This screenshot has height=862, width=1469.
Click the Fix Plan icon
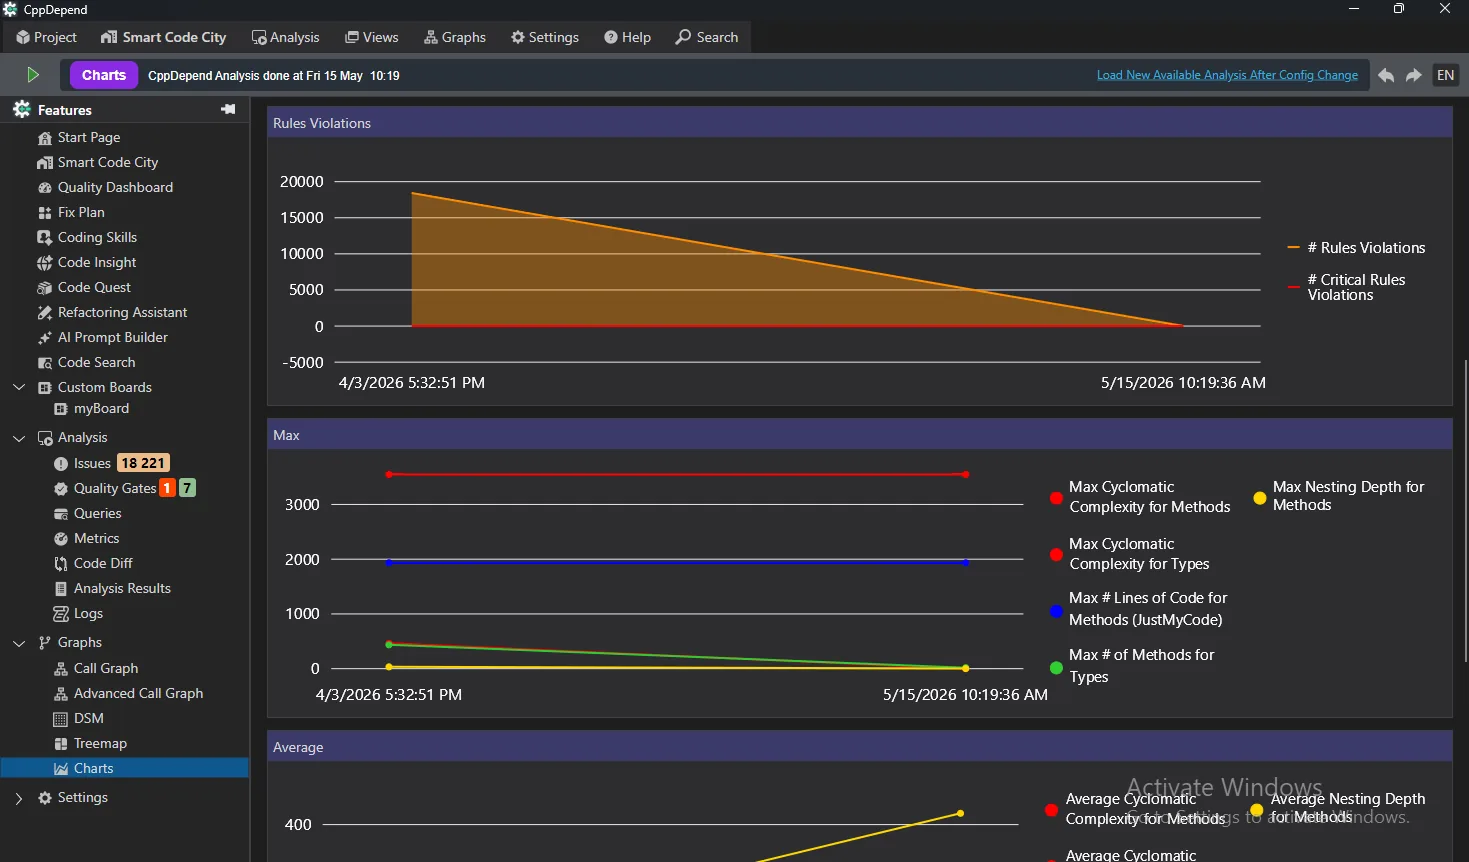[x=44, y=212]
